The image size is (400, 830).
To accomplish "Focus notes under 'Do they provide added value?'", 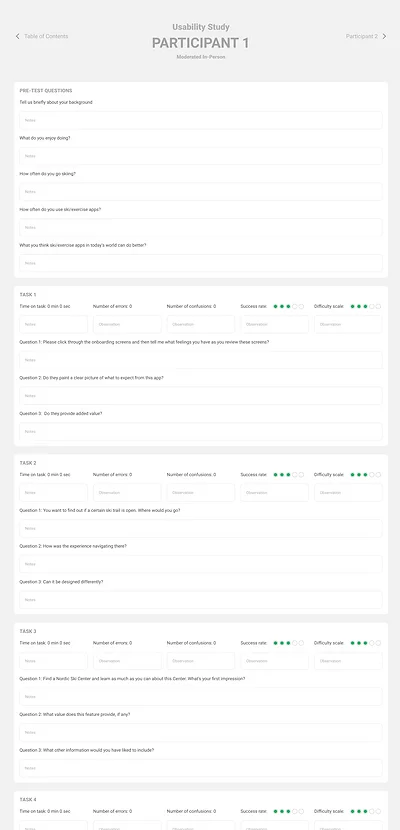I will click(x=201, y=431).
